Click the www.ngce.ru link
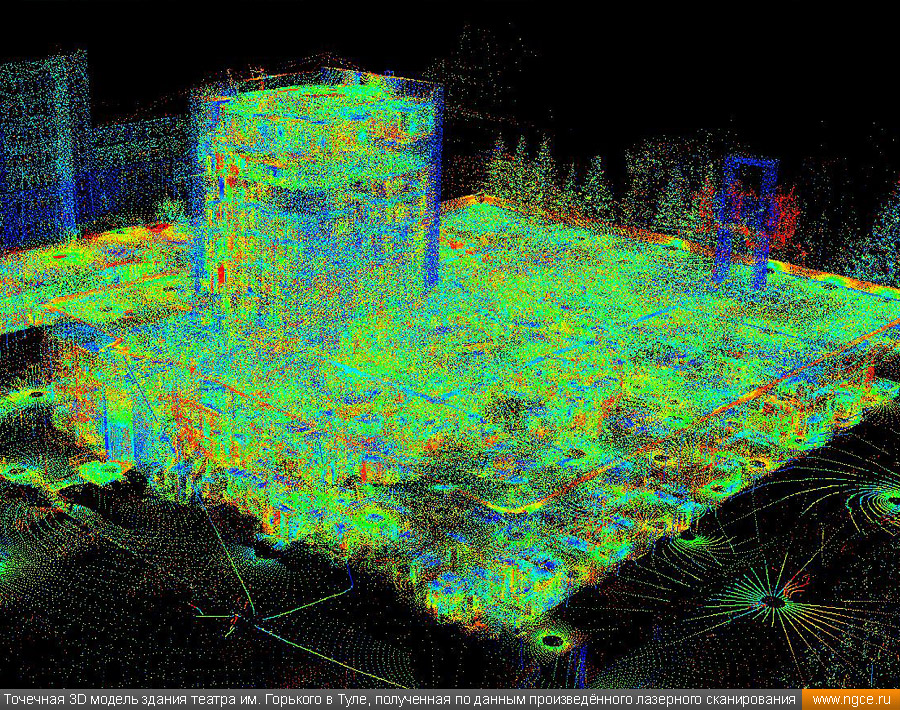 pos(851,700)
